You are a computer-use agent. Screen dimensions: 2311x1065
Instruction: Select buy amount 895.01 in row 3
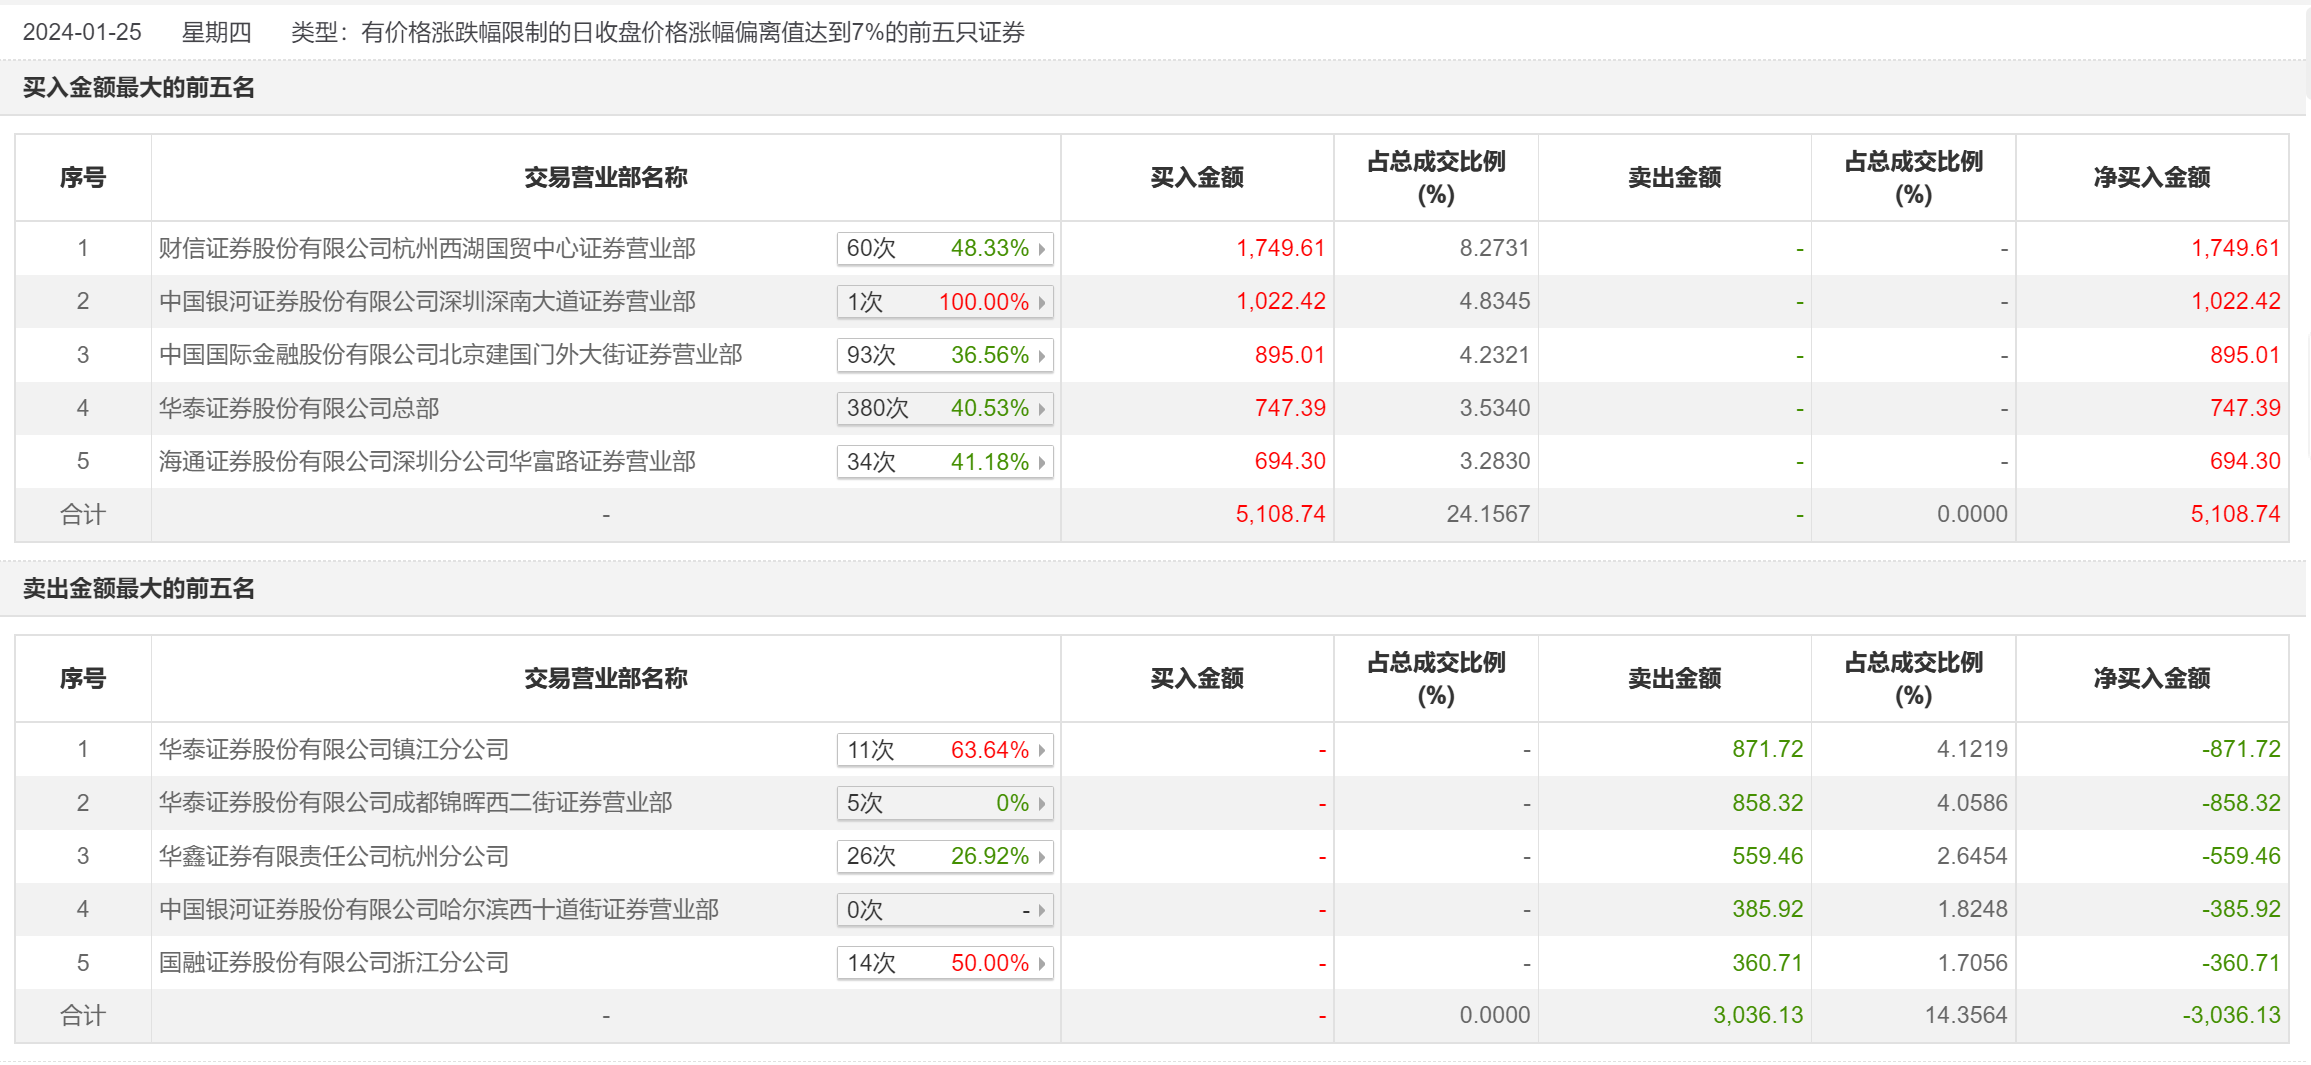(1290, 355)
